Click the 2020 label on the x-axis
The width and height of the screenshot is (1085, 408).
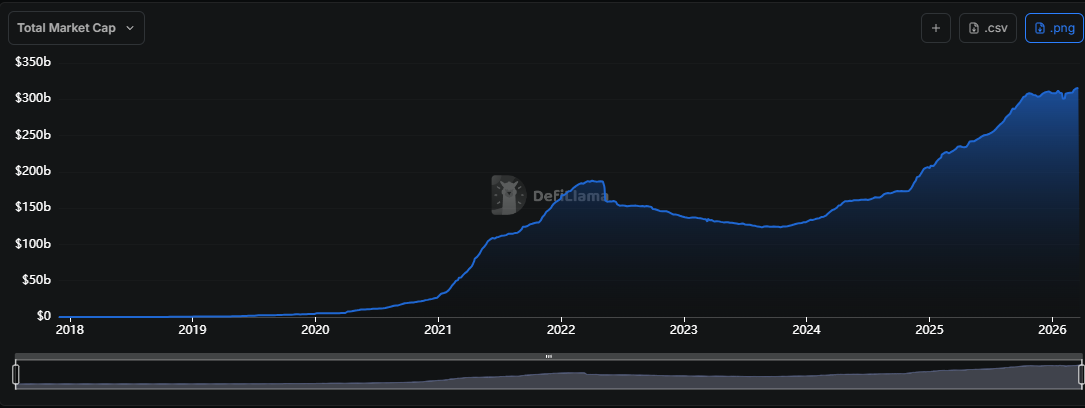coord(315,329)
